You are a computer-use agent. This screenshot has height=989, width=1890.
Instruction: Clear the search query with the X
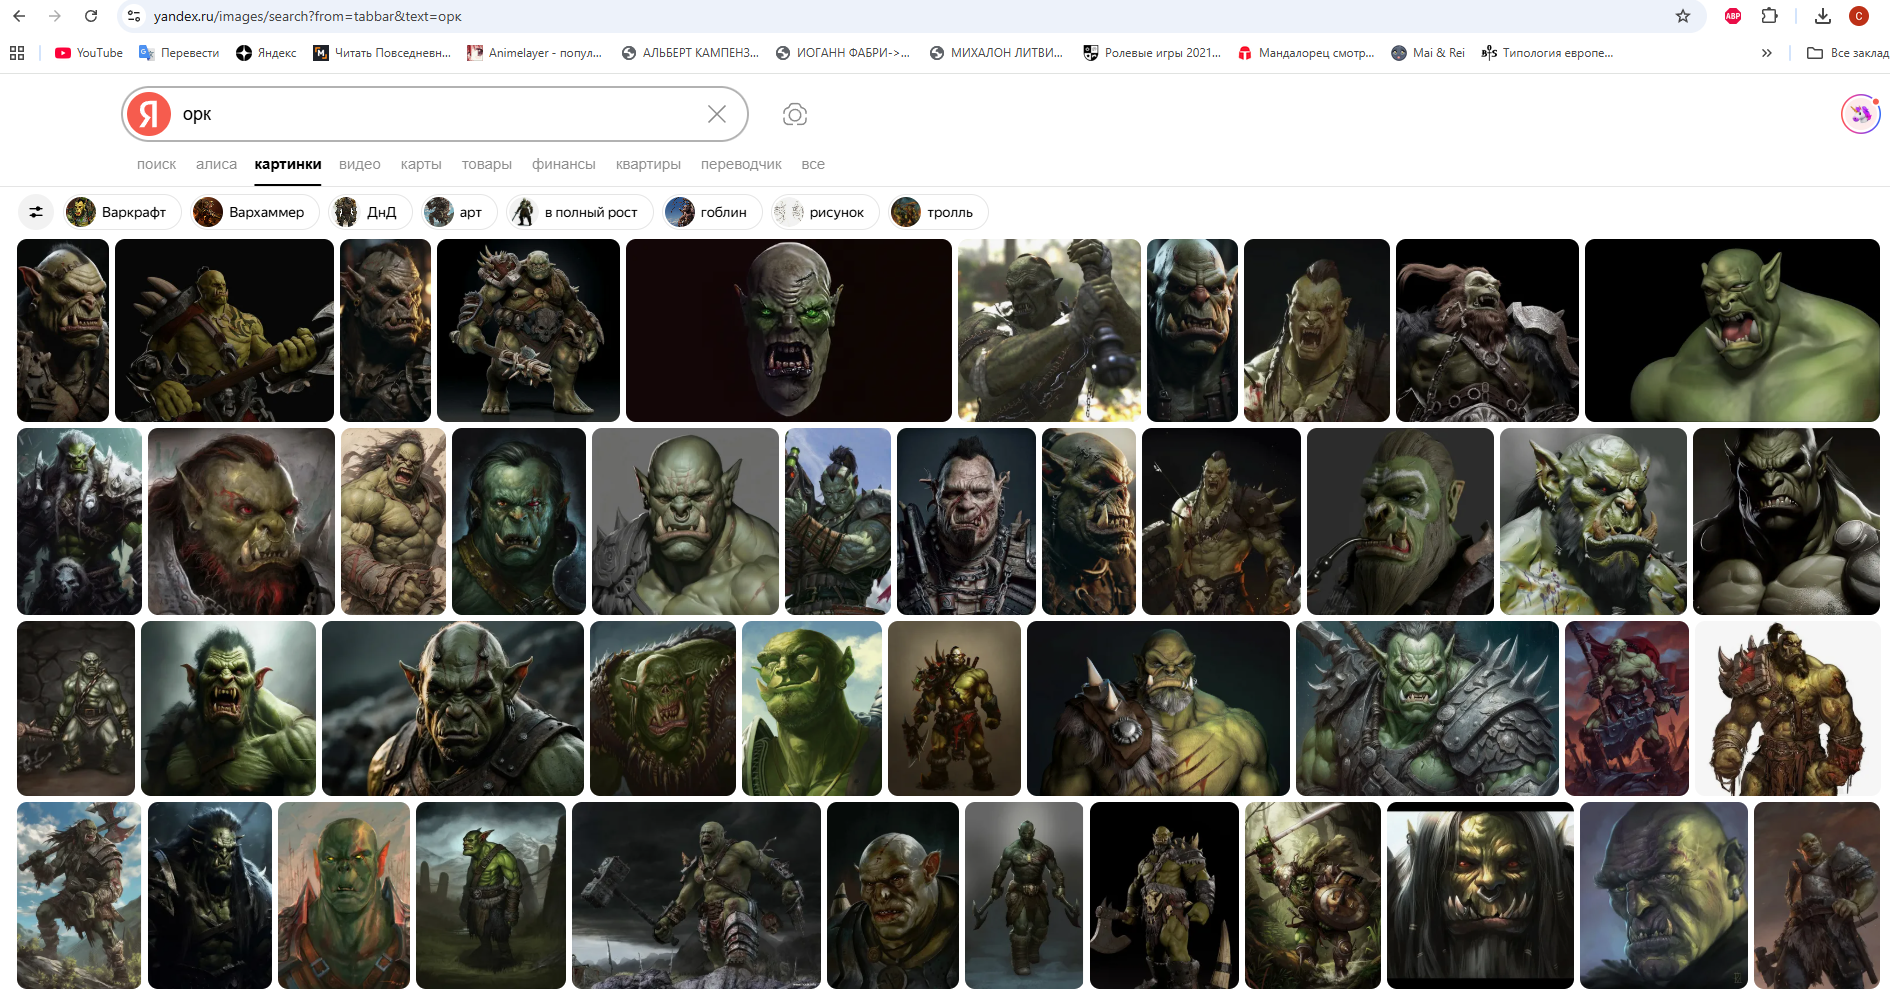pos(717,114)
